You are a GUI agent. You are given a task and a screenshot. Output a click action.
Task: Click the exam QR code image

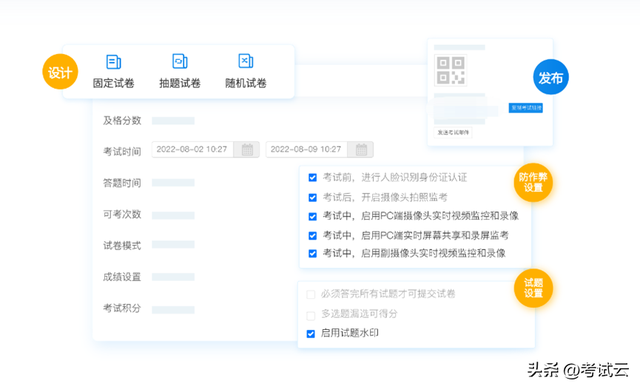click(x=451, y=70)
